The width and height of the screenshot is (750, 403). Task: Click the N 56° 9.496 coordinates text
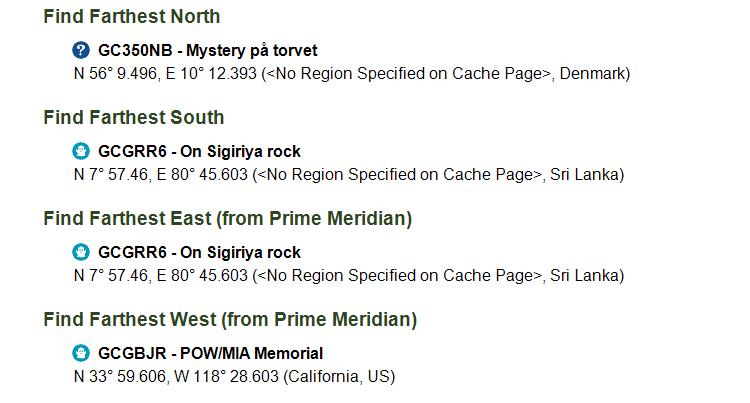pos(116,73)
